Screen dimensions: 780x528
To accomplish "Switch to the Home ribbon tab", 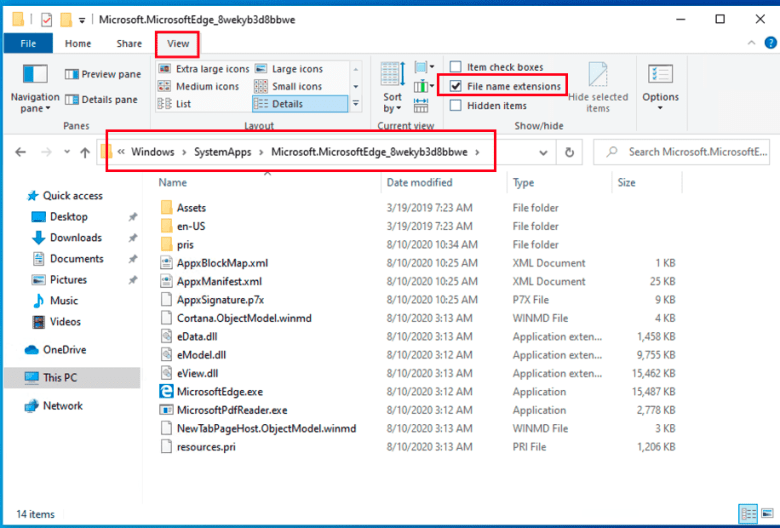I will pos(78,43).
